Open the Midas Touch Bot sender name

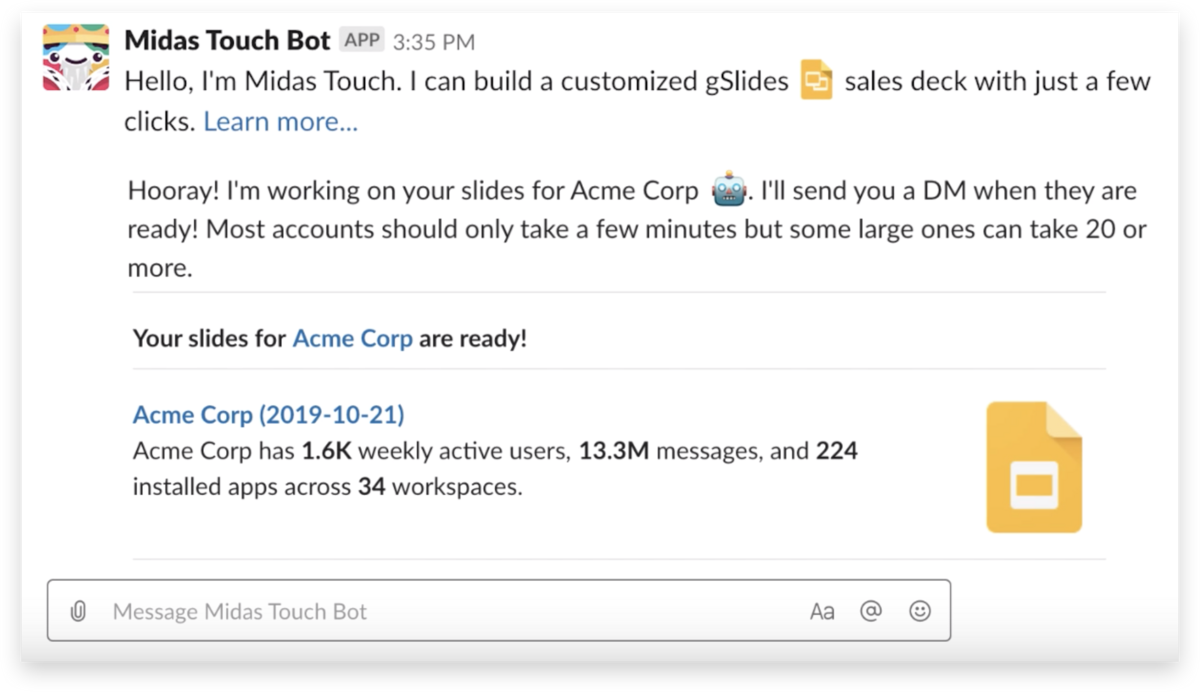[x=227, y=41]
